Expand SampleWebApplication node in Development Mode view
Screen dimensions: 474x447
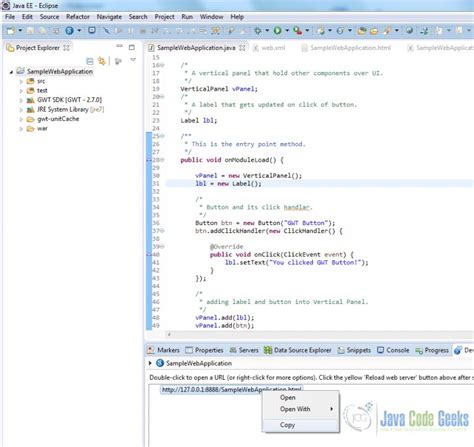pyautogui.click(x=150, y=363)
